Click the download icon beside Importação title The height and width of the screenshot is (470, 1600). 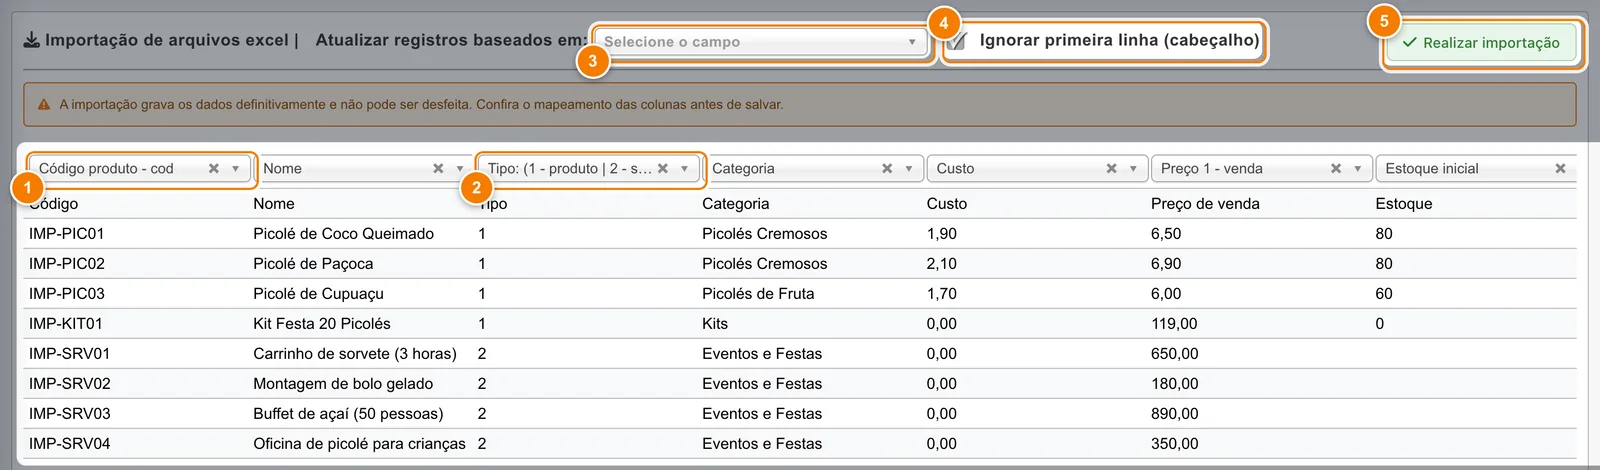tap(32, 40)
